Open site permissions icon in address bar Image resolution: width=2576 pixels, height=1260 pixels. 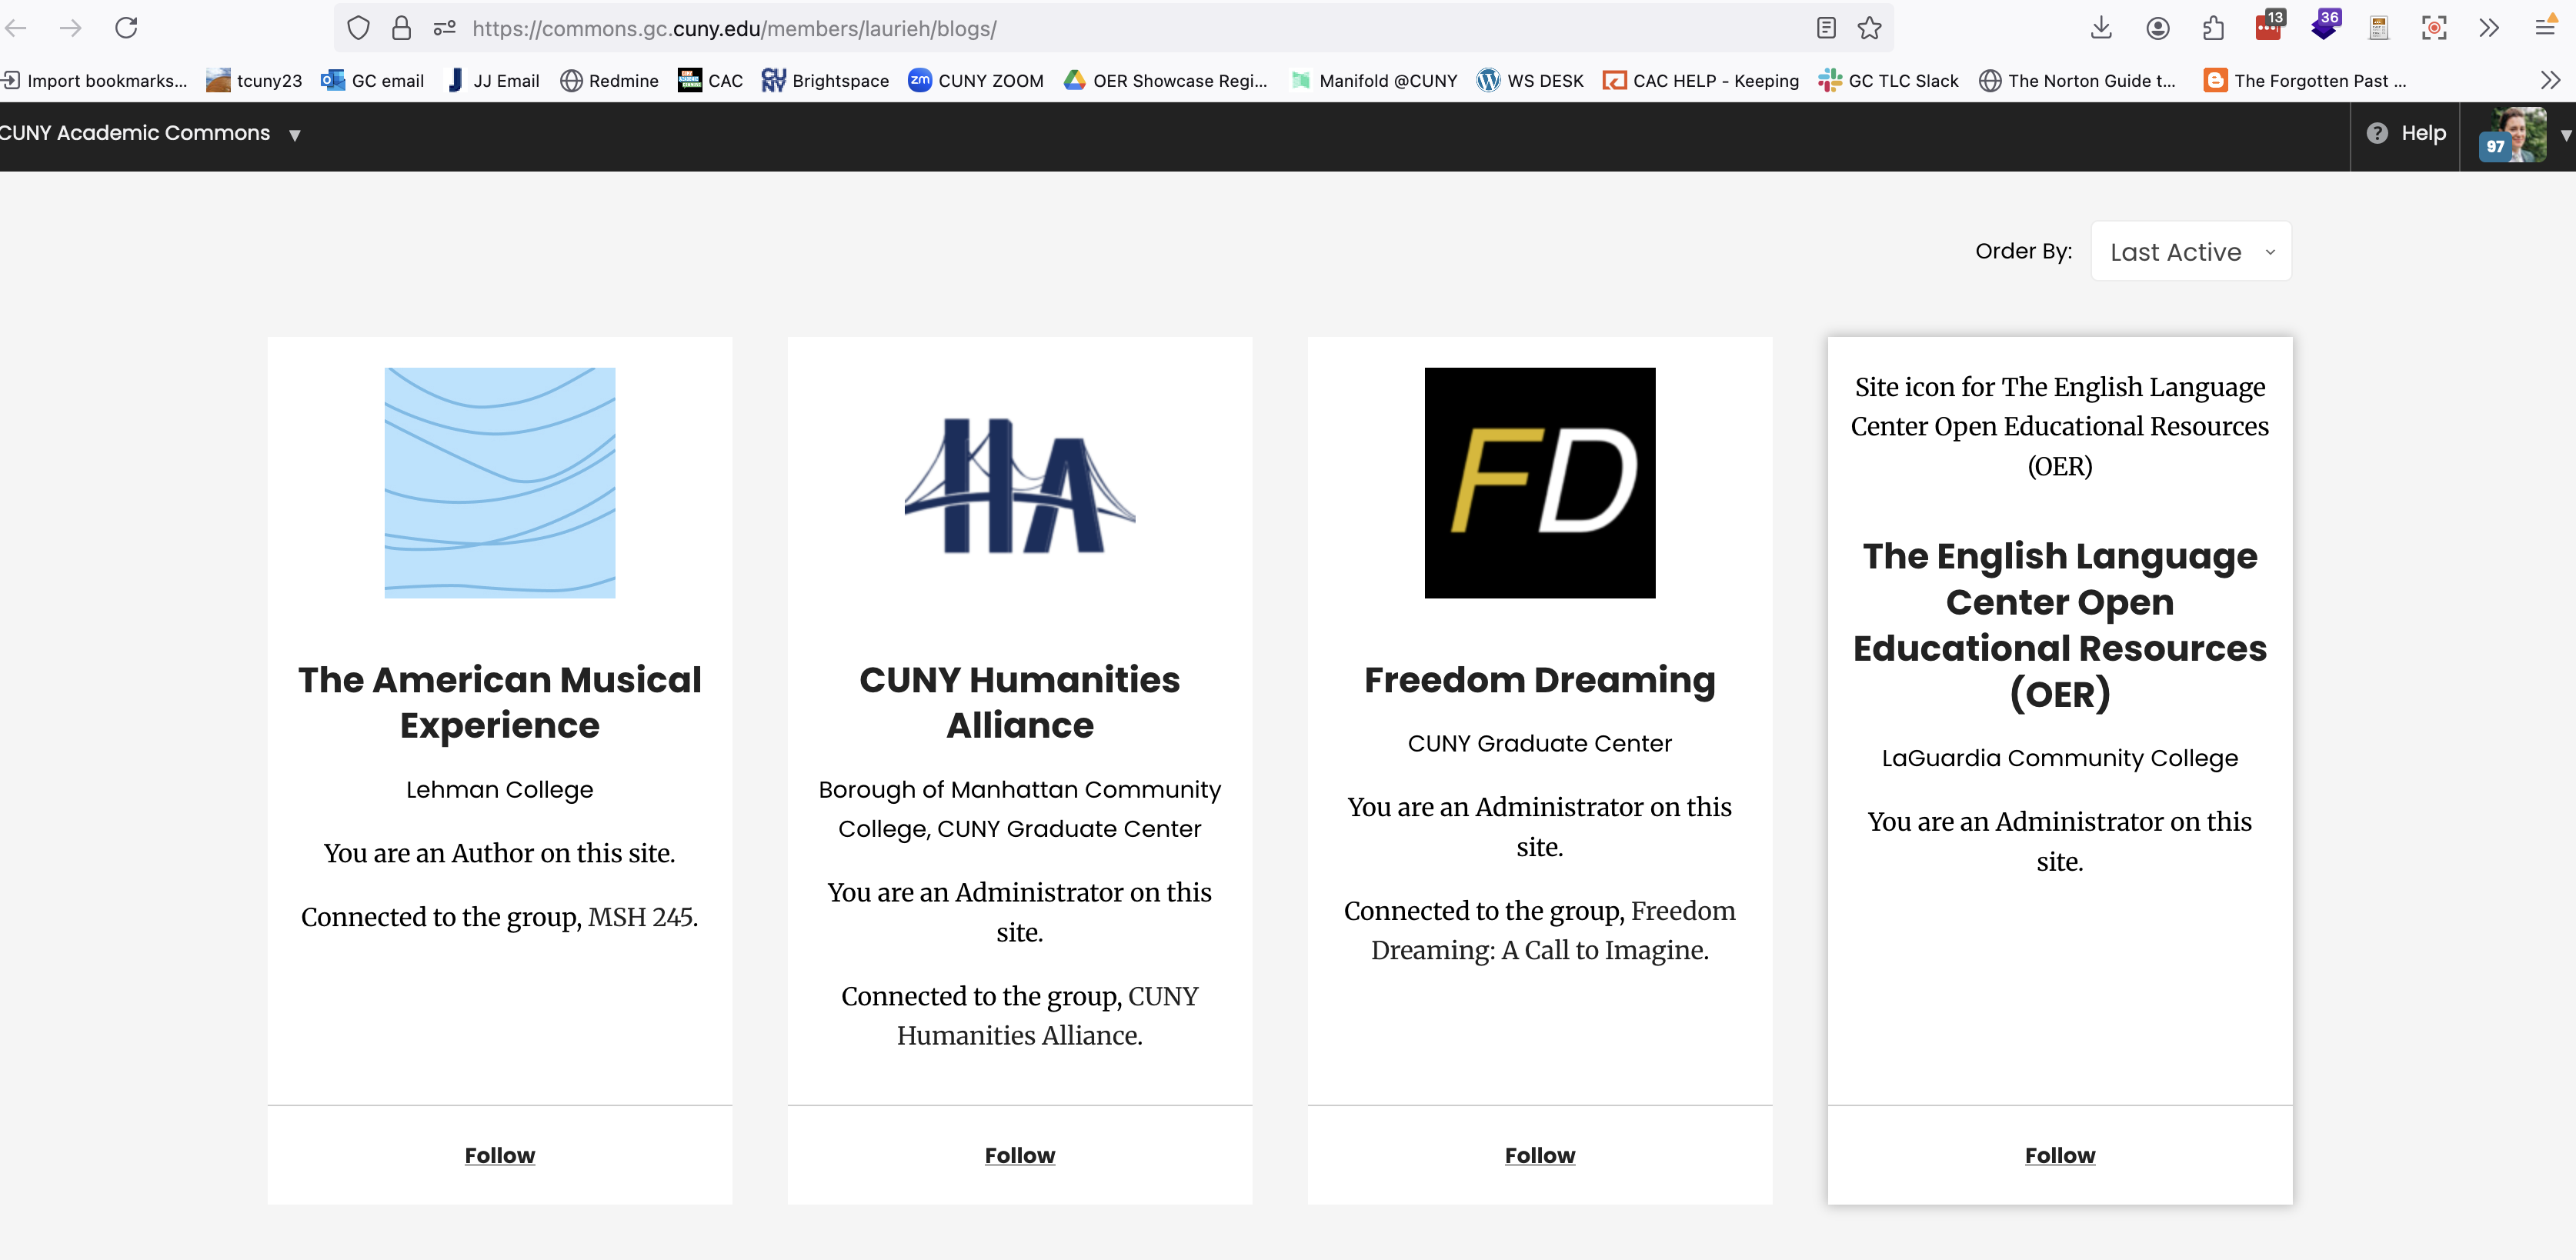tap(444, 28)
